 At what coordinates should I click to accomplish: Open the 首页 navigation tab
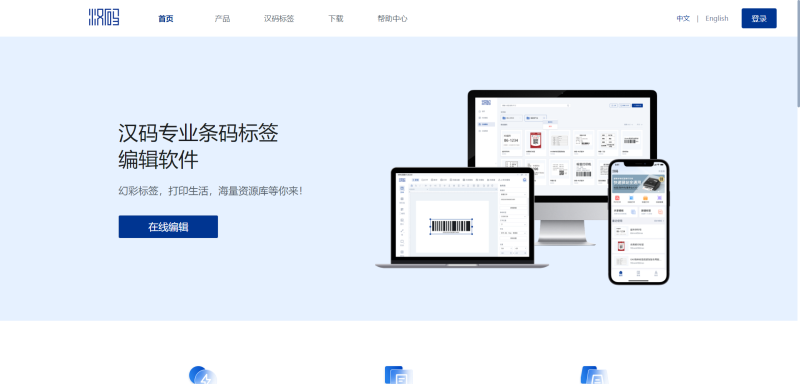click(x=166, y=19)
